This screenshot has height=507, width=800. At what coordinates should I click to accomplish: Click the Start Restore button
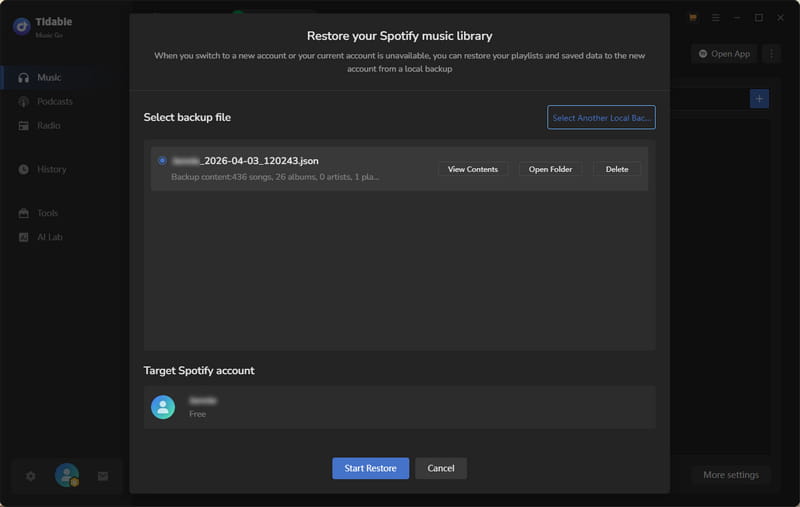tap(370, 468)
